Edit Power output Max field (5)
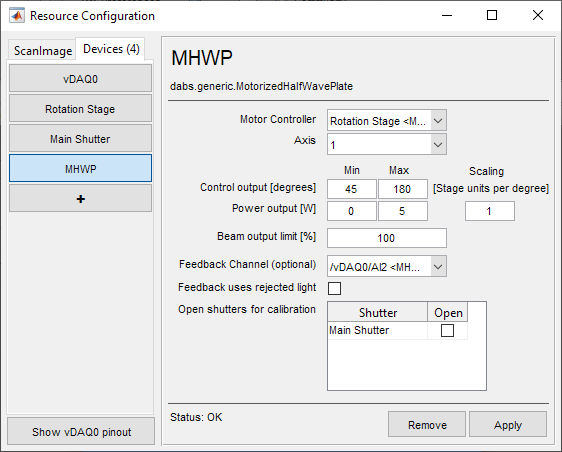This screenshot has width=562, height=452. coord(403,211)
